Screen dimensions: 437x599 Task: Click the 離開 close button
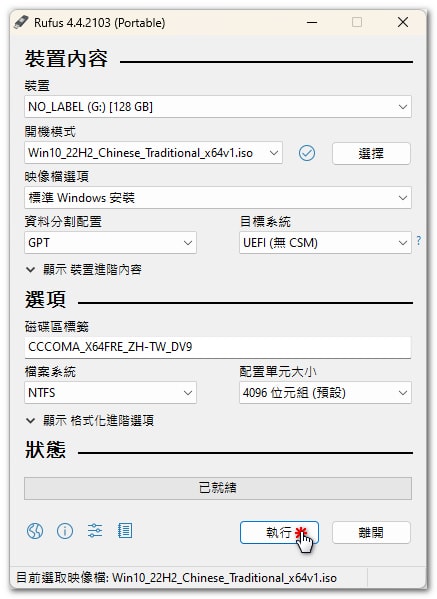[371, 532]
